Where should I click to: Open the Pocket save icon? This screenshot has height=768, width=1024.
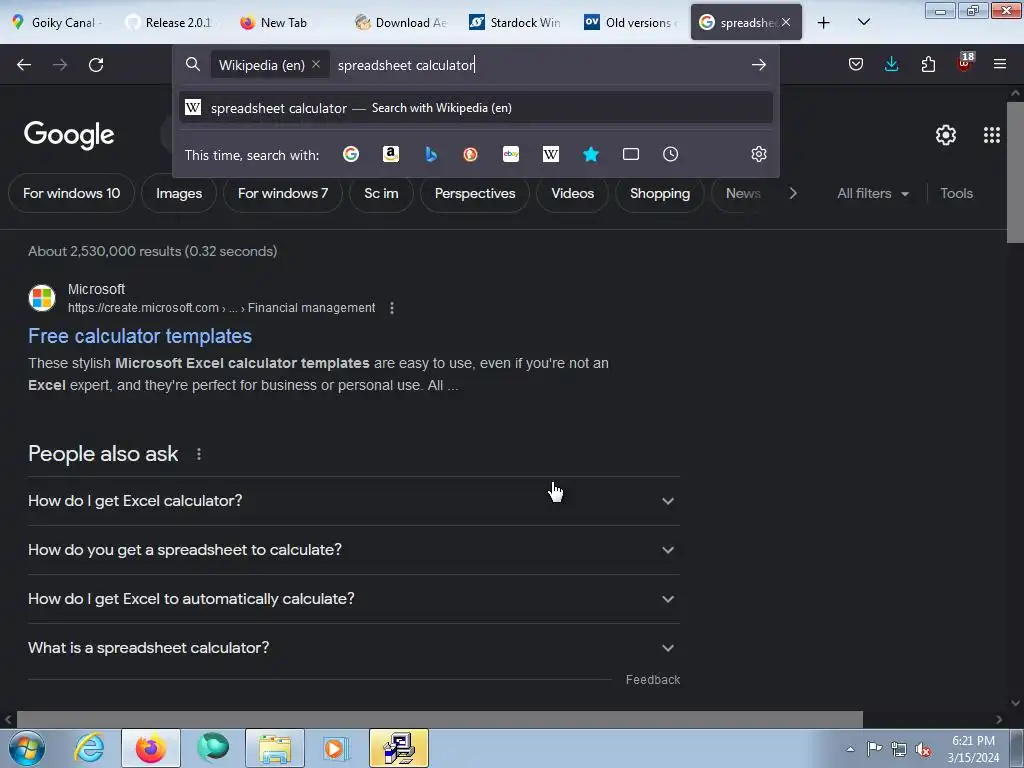[x=856, y=64]
